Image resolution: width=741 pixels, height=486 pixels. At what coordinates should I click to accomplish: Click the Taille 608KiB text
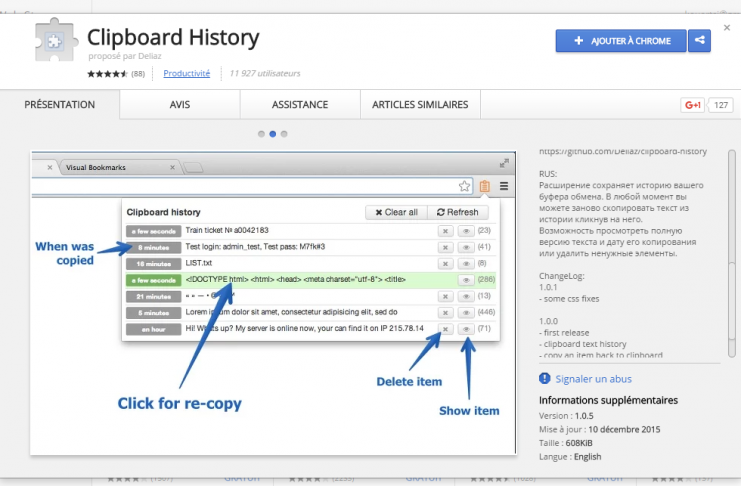tap(566, 443)
